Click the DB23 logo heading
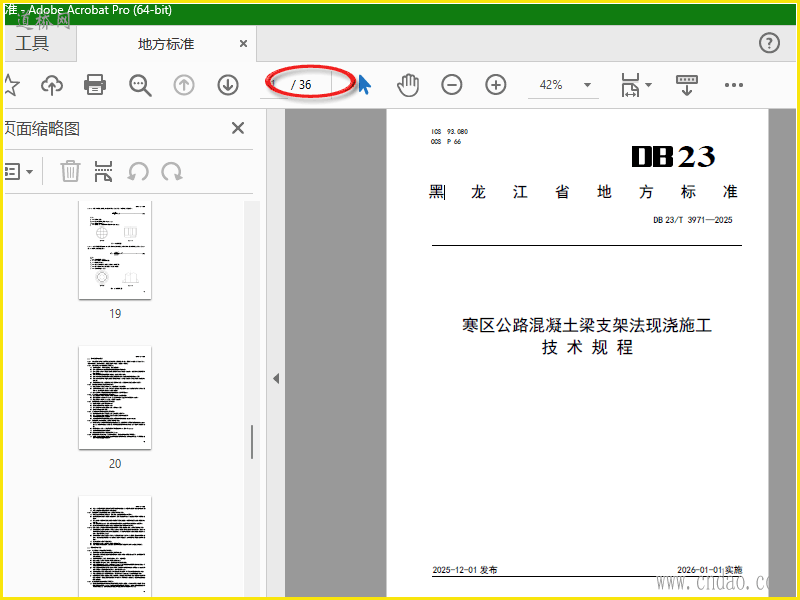Image resolution: width=800 pixels, height=600 pixels. [x=673, y=156]
